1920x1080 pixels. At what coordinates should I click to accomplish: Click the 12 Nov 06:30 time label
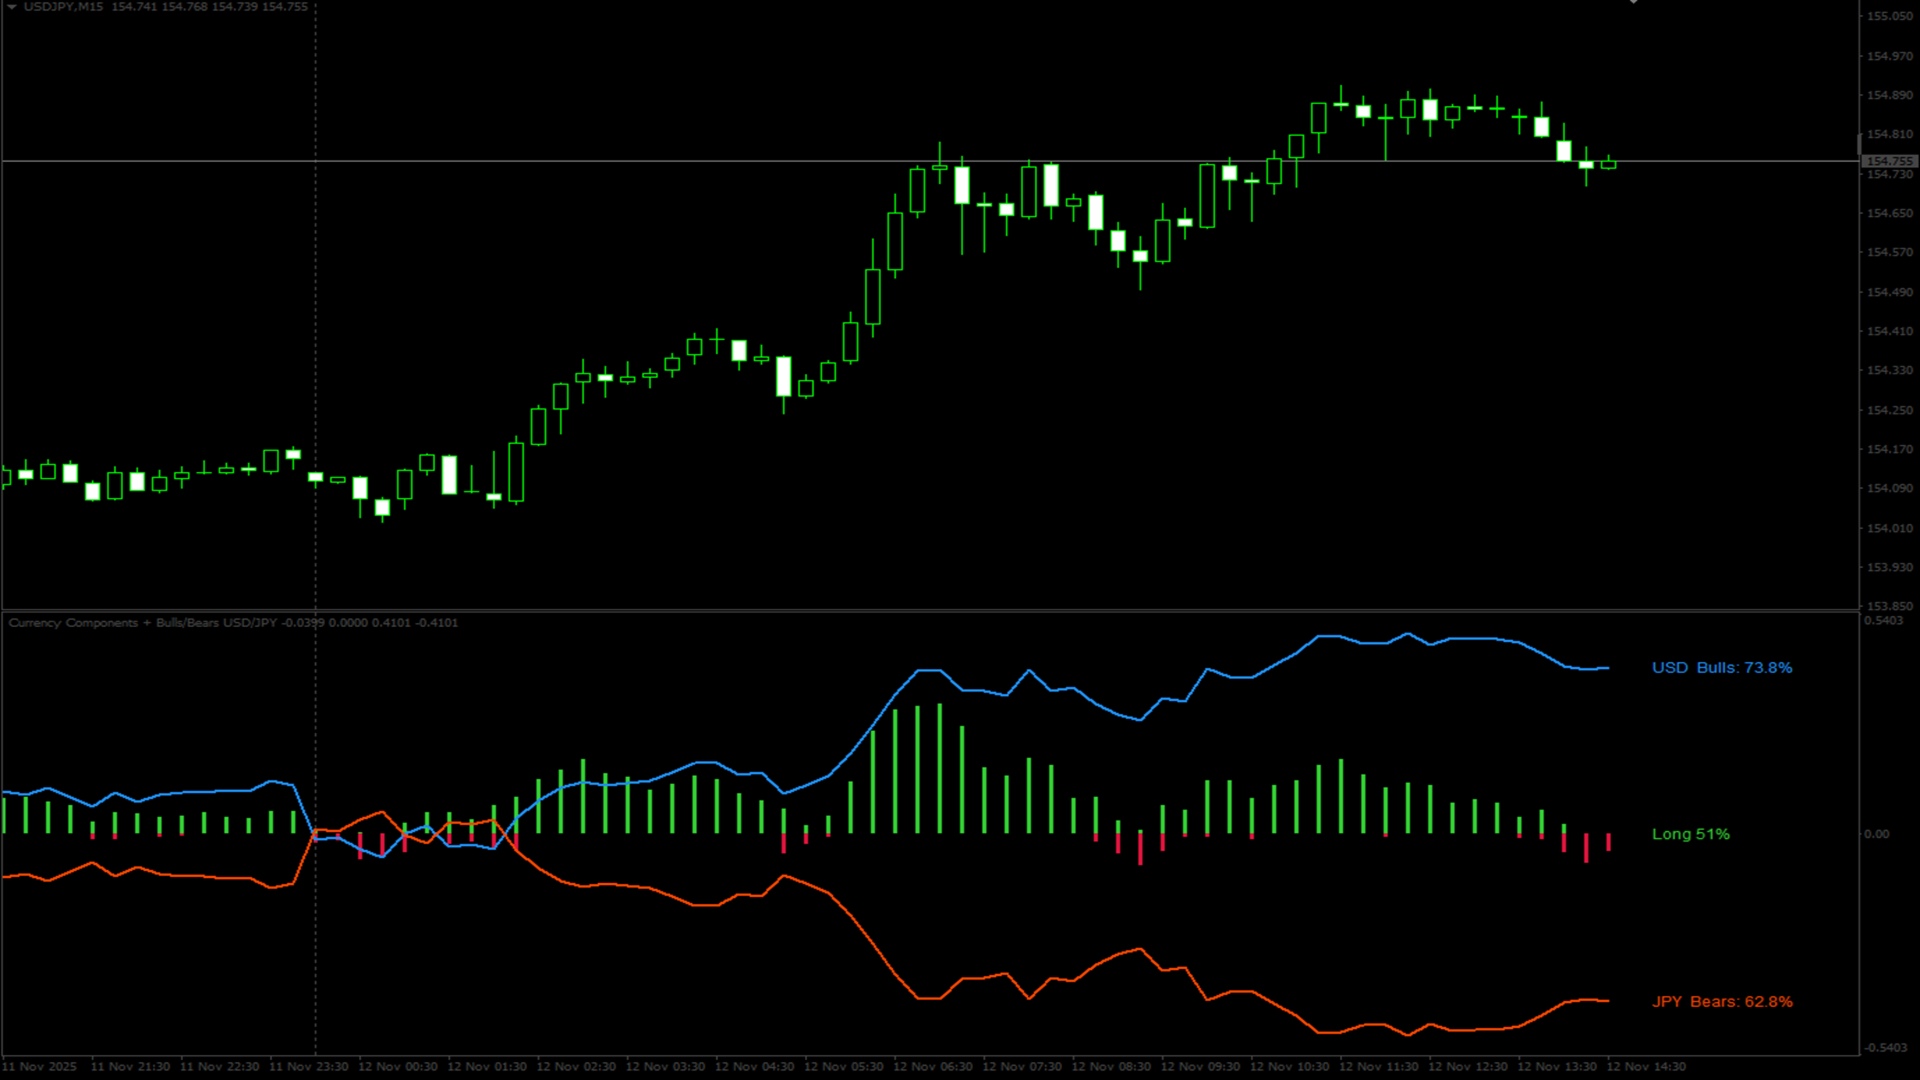(932, 1067)
